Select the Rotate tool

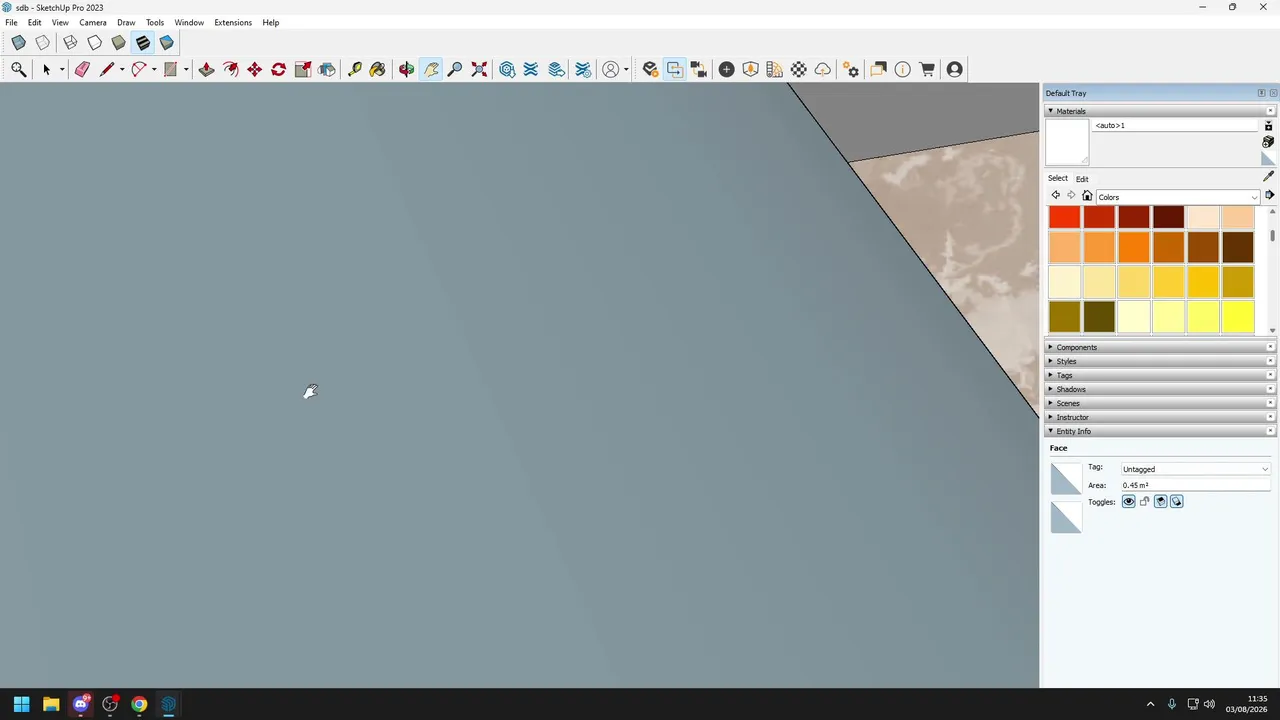279,69
